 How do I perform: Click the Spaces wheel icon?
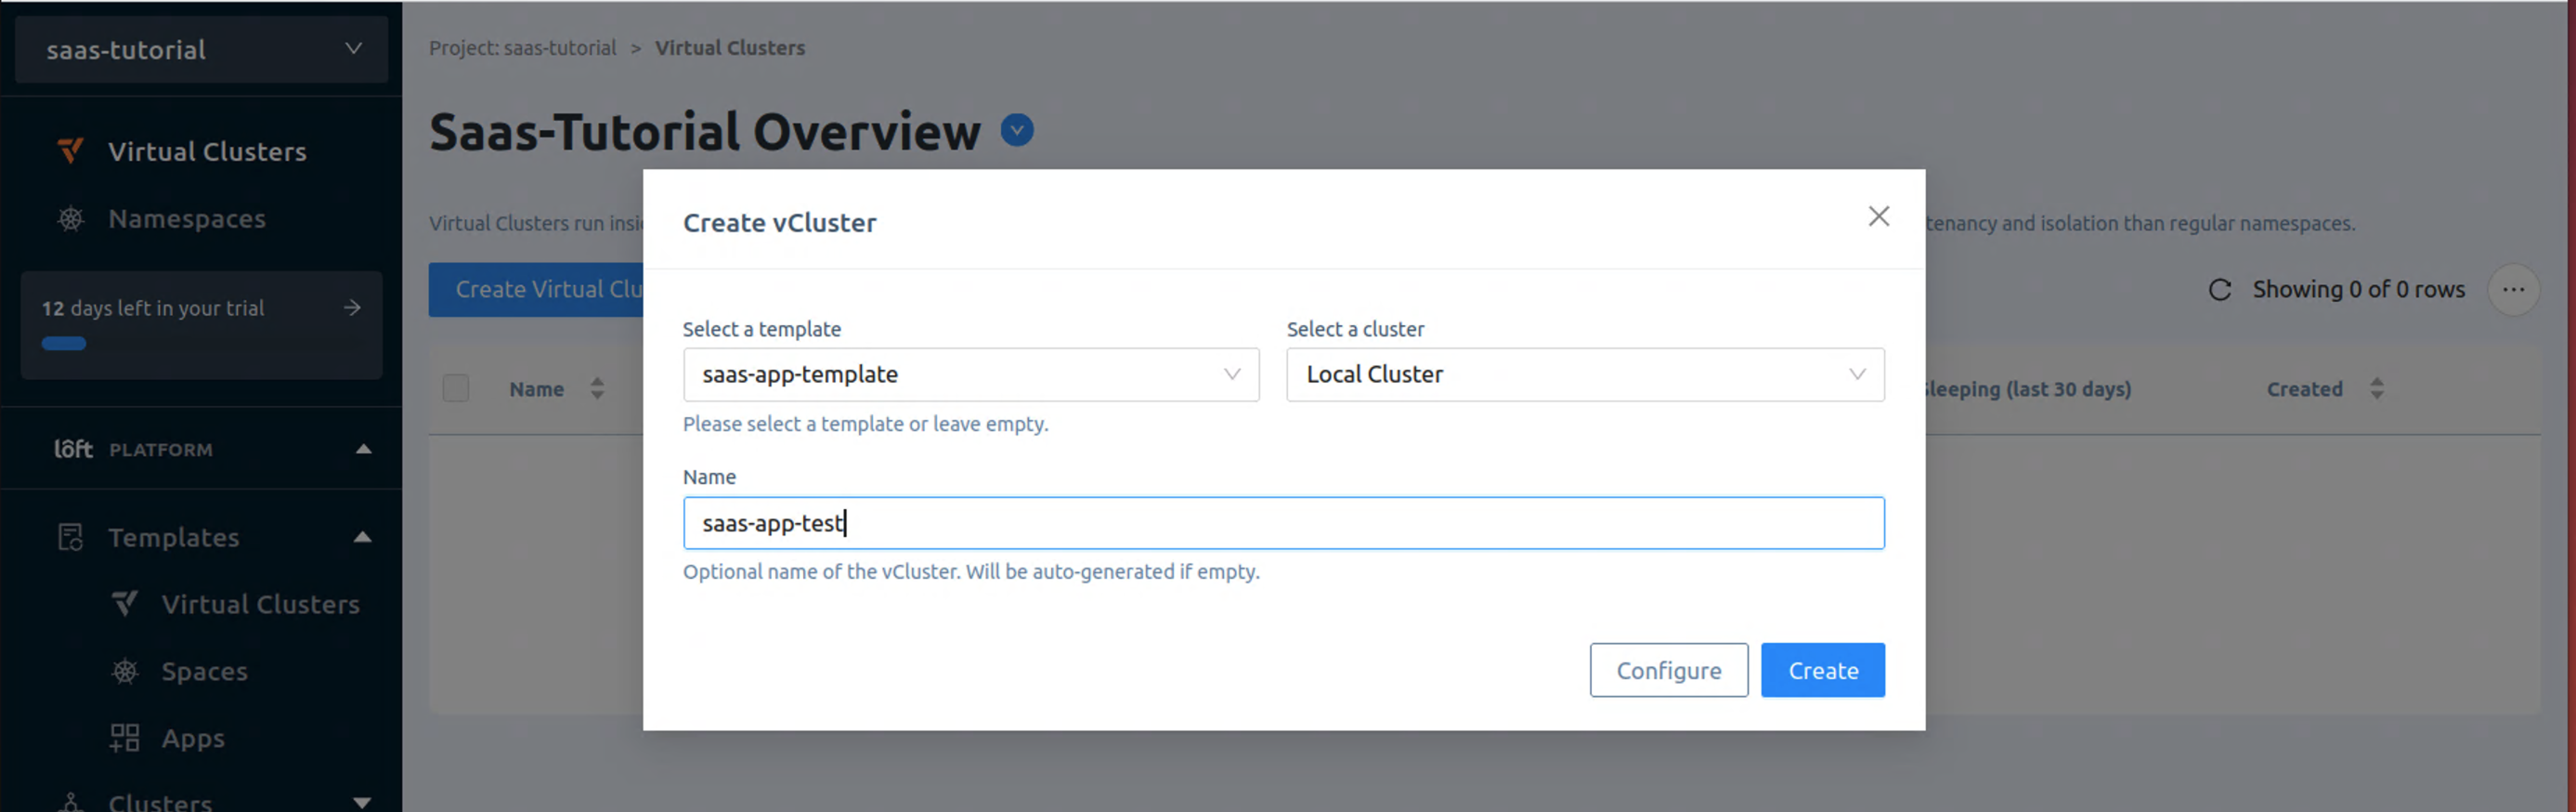(x=124, y=671)
